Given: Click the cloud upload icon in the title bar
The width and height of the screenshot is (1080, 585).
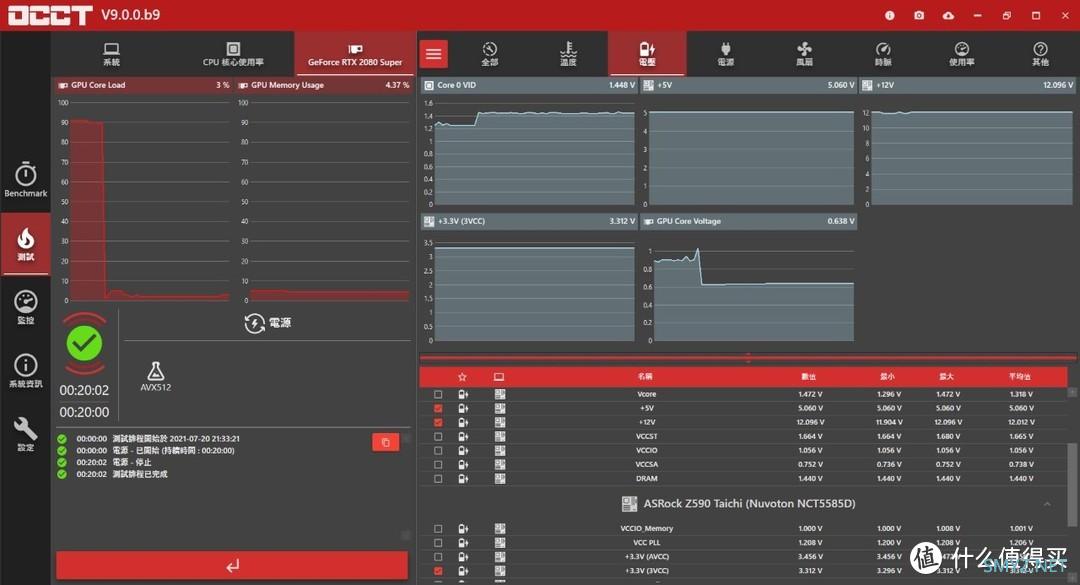Looking at the screenshot, I should coord(948,15).
